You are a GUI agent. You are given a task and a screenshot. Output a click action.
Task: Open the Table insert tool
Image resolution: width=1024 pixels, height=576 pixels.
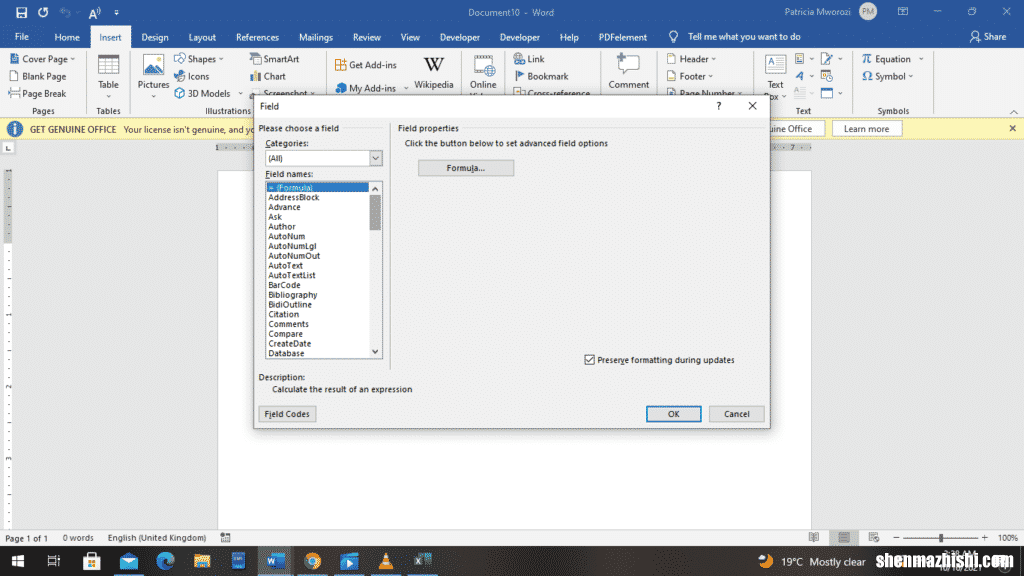pos(108,75)
